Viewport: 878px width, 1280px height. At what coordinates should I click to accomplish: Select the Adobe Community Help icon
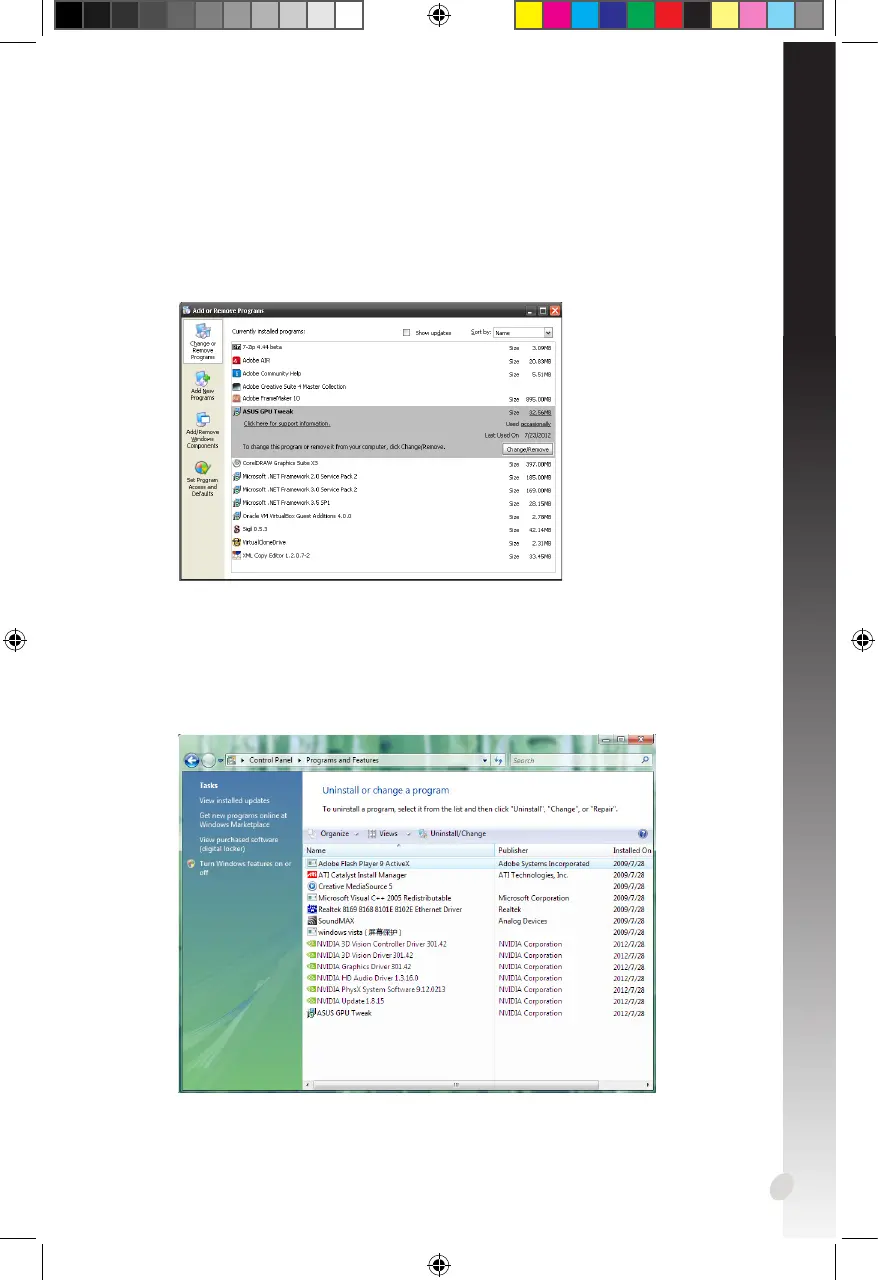tap(237, 373)
